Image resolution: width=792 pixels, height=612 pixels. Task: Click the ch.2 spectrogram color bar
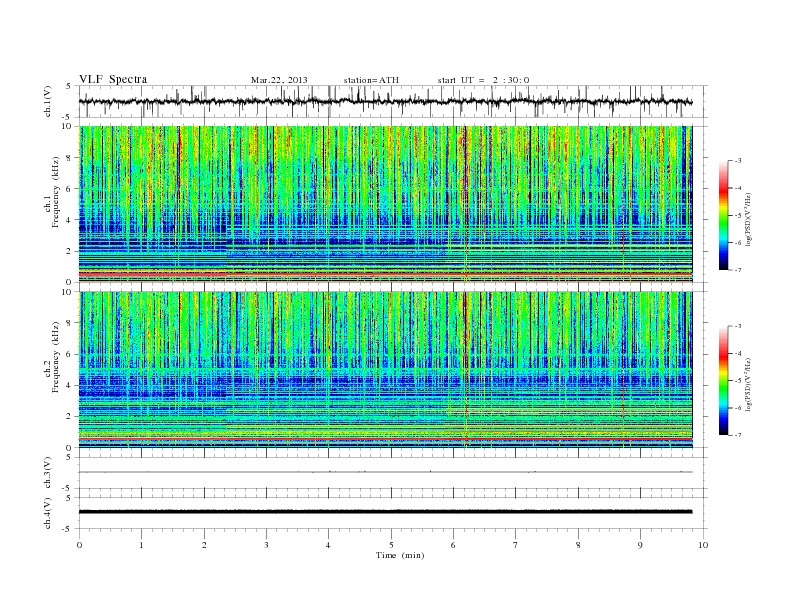(723, 381)
